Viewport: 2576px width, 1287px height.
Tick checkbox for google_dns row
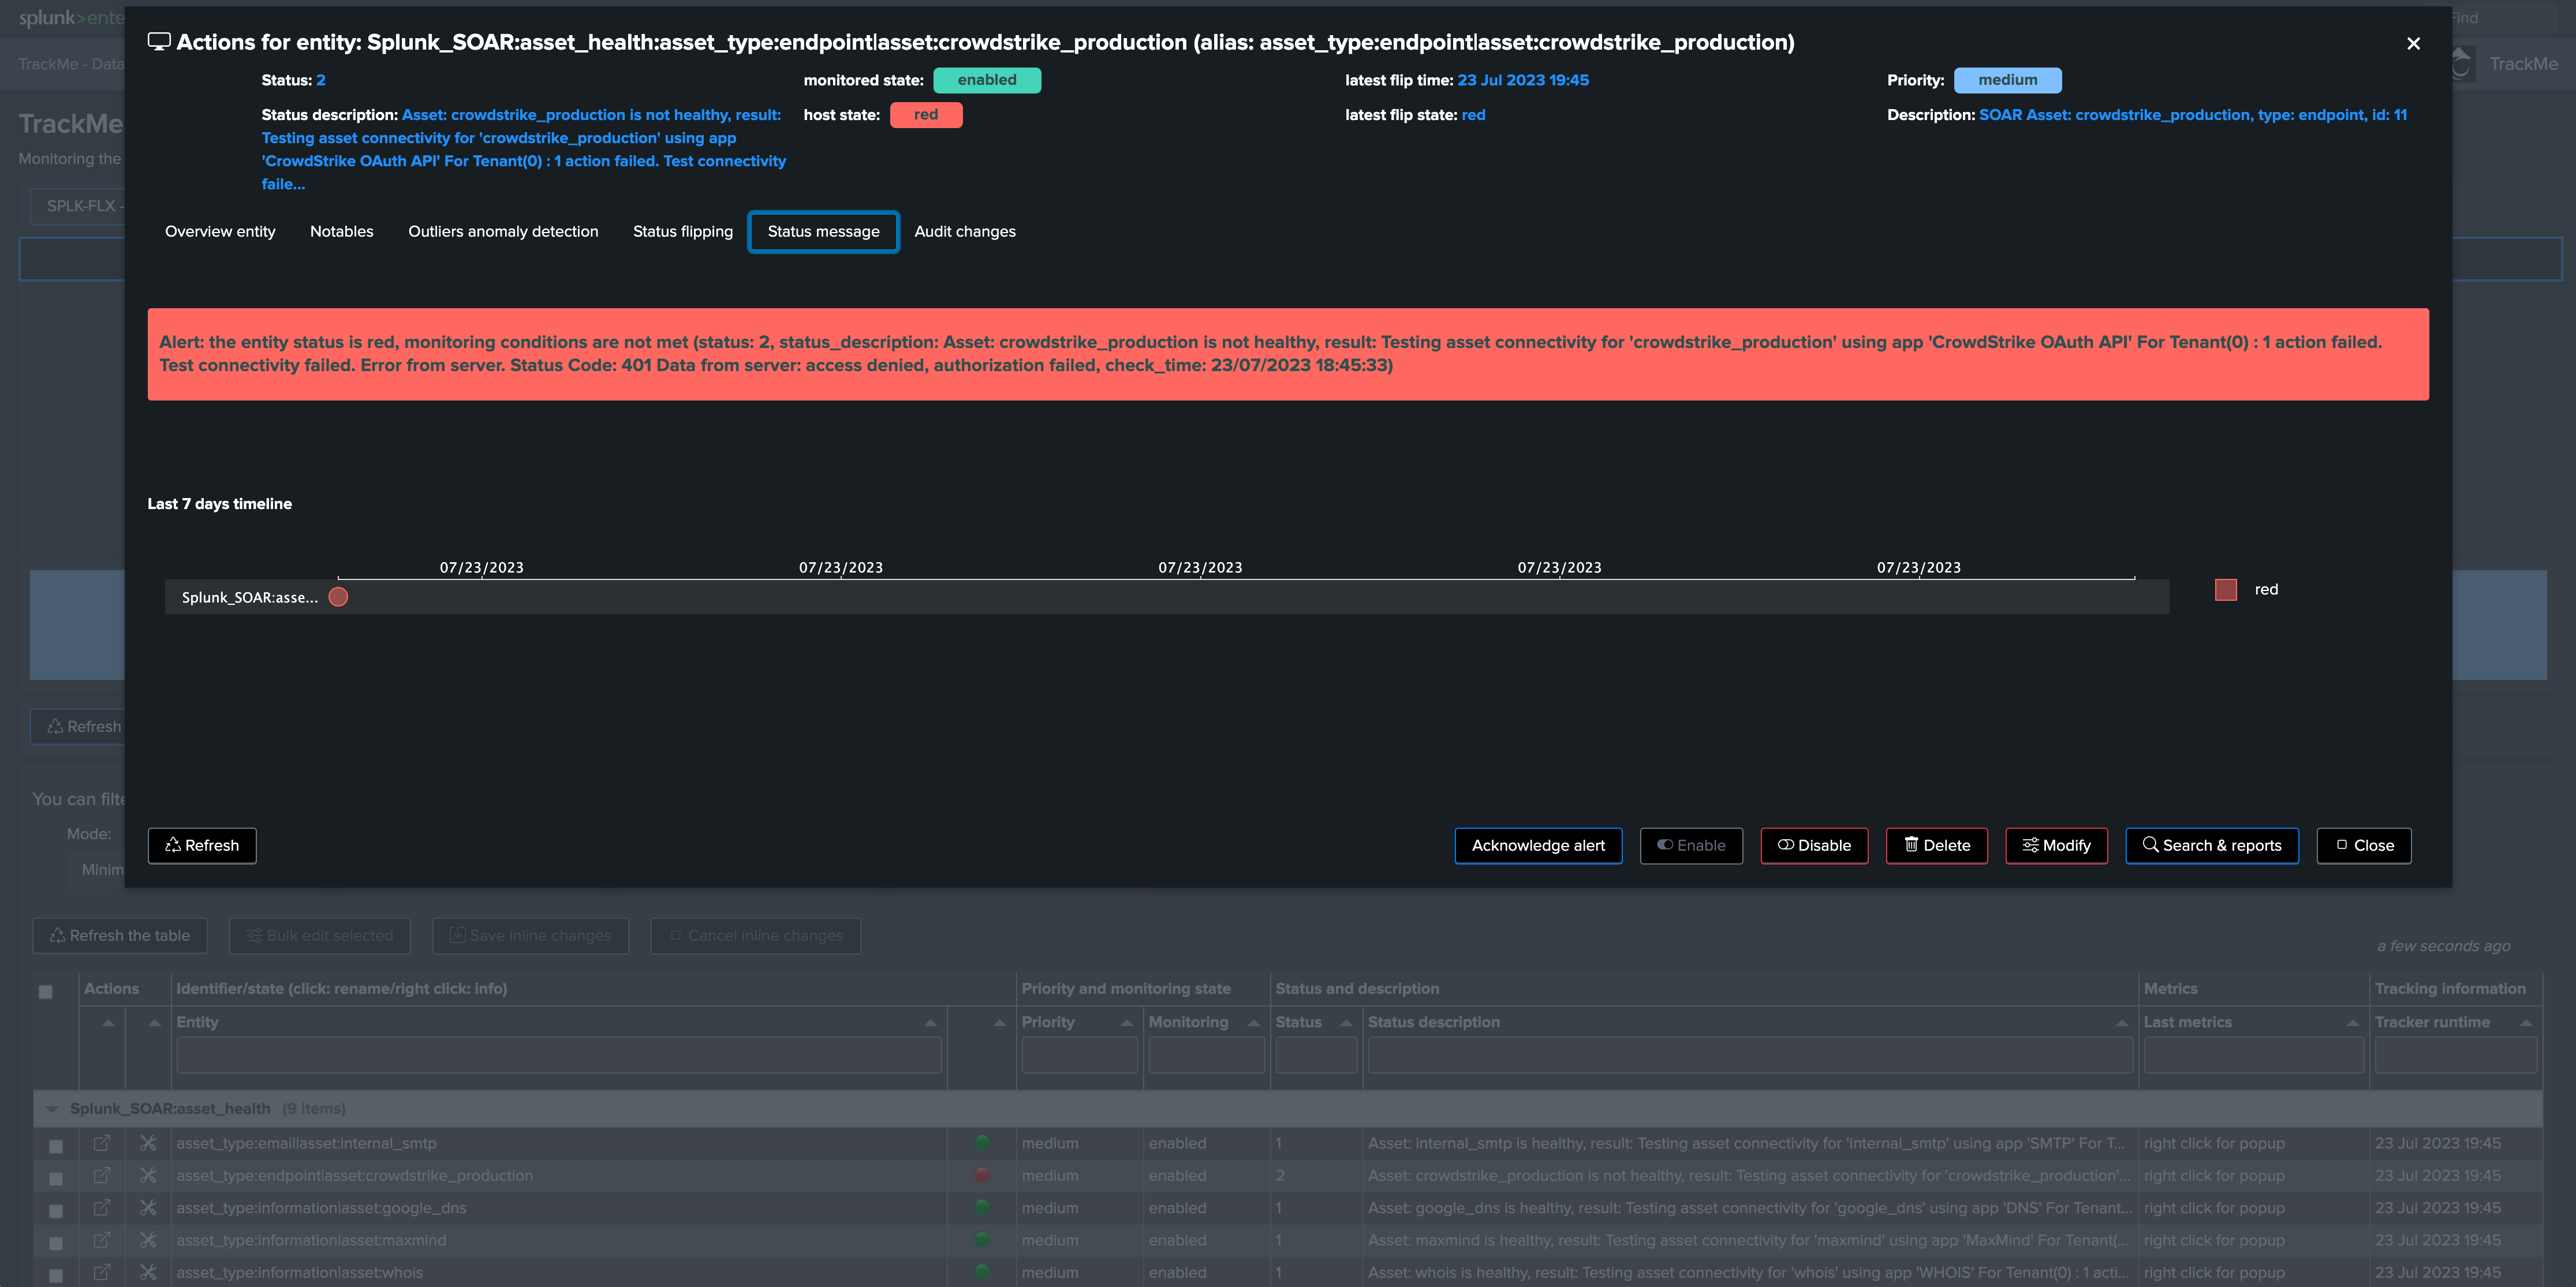pyautogui.click(x=56, y=1211)
